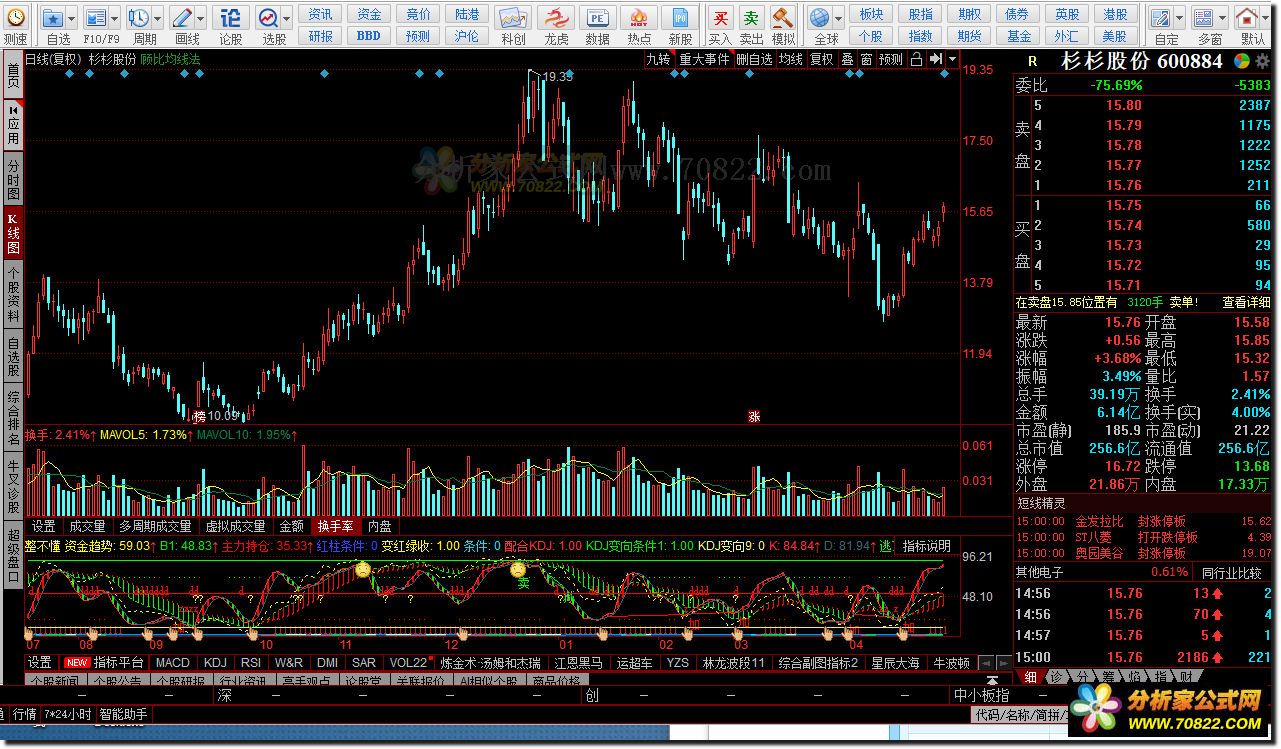Open the 板块 sectors button
The image size is (1281, 749).
point(871,14)
